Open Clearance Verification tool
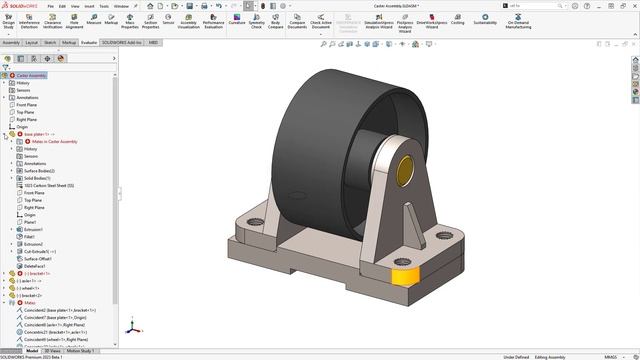 [53, 21]
